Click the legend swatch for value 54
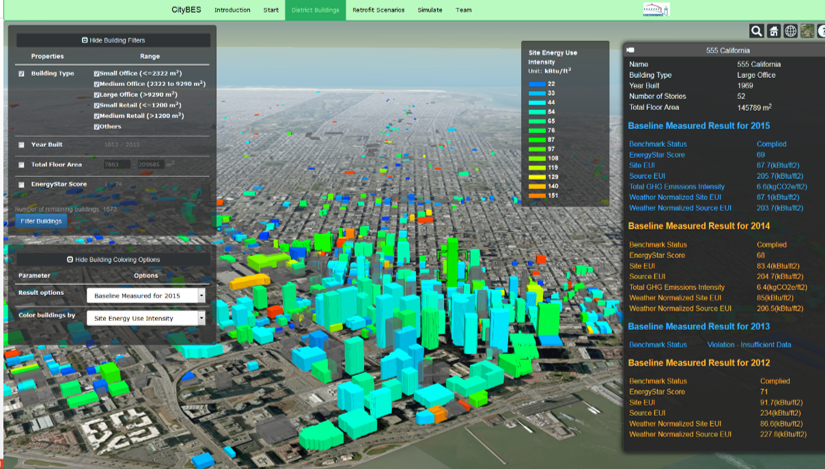 pyautogui.click(x=537, y=112)
